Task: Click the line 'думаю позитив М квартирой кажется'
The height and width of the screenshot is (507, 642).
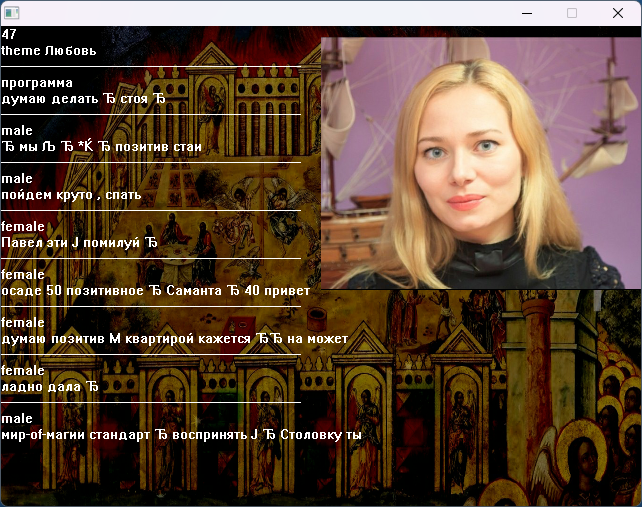Action: coord(175,339)
